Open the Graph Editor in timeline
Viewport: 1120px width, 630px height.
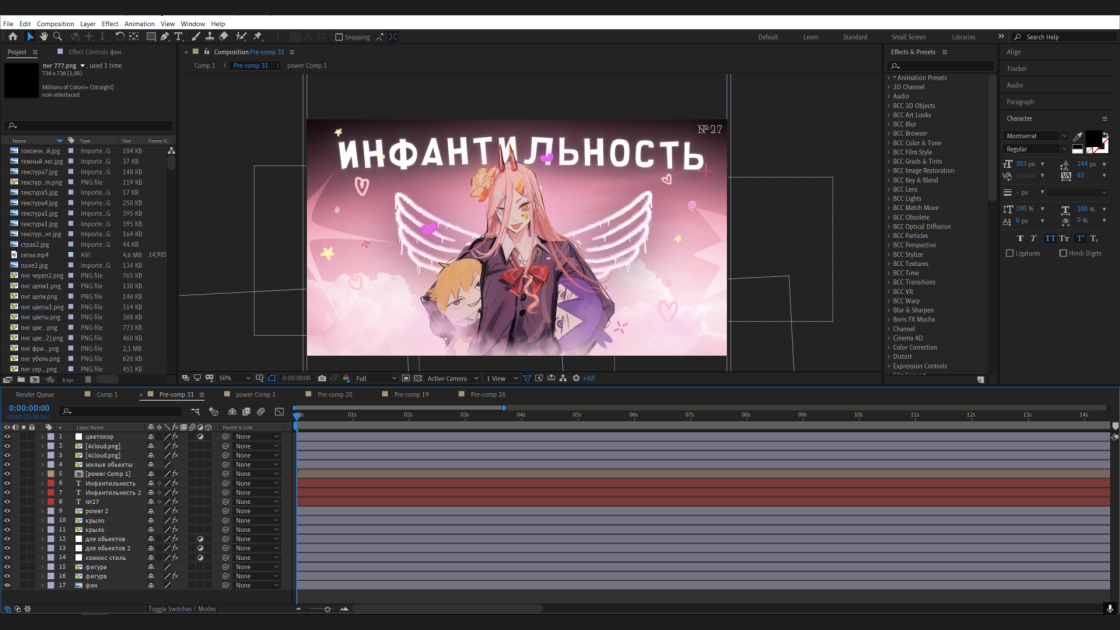pyautogui.click(x=279, y=411)
